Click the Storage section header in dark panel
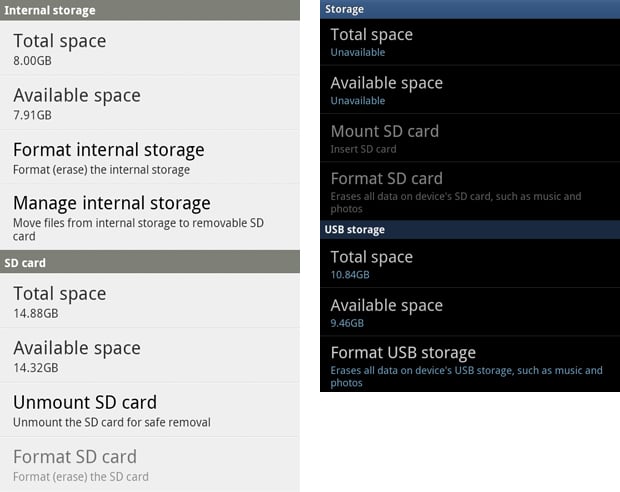 [470, 9]
